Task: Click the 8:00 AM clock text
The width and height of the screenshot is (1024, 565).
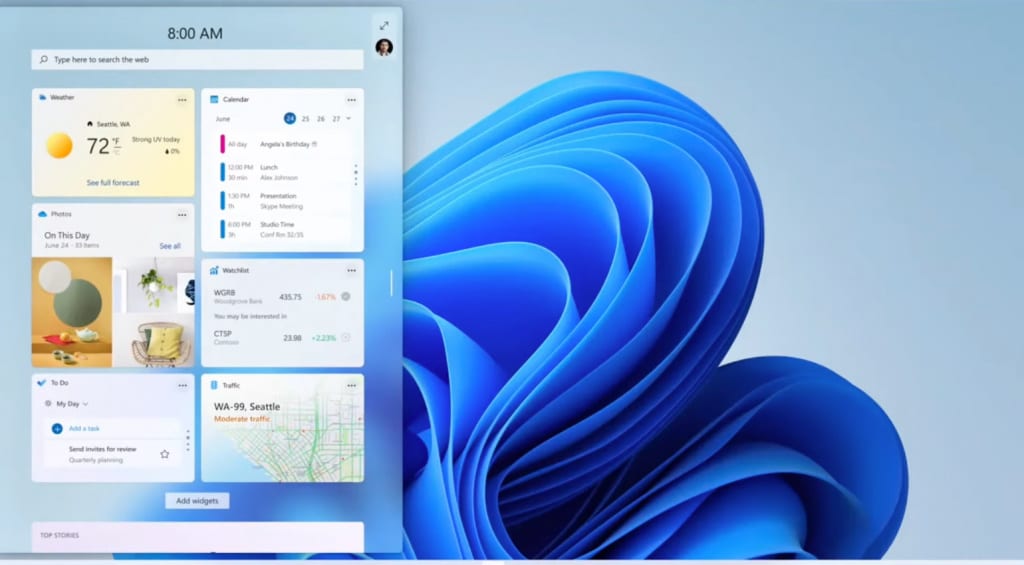Action: 195,33
